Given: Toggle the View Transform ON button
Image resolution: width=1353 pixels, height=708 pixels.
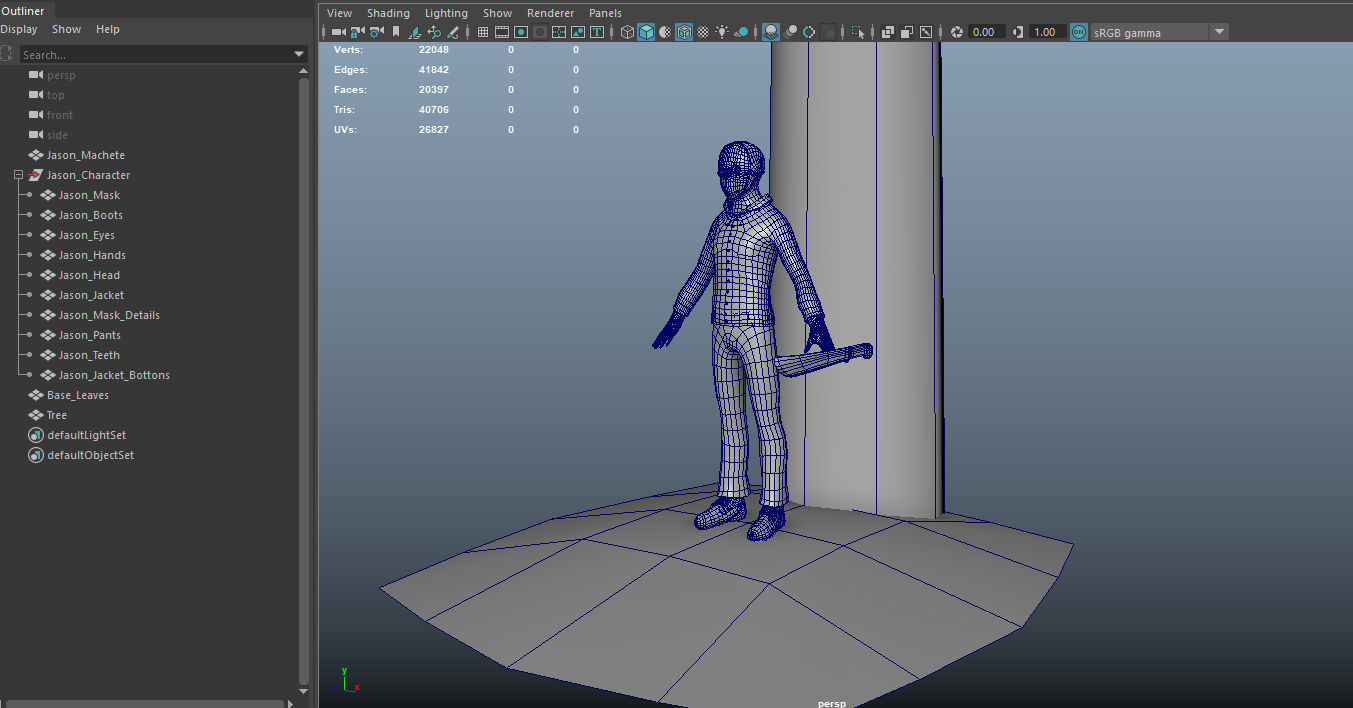Looking at the screenshot, I should coord(1078,32).
